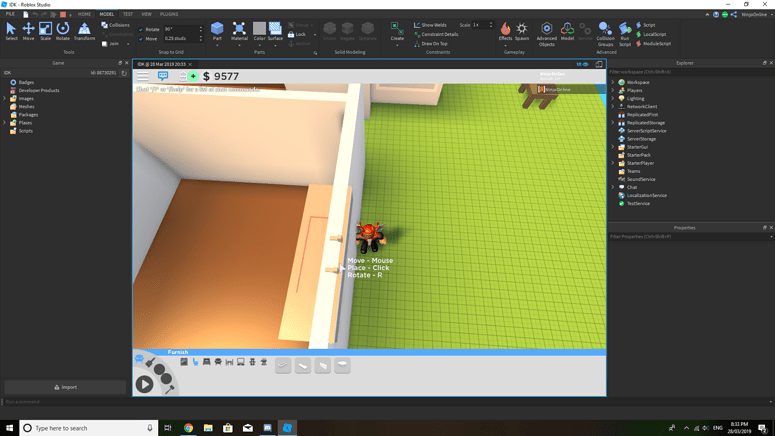Choose the computer monitor furniture category
775x436 pixels.
coord(241,362)
